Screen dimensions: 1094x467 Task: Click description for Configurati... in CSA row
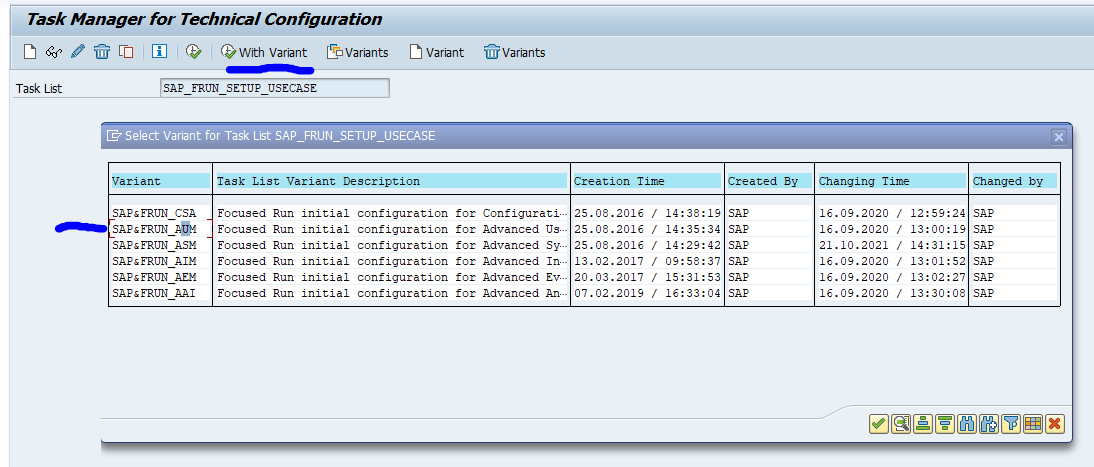(x=391, y=213)
